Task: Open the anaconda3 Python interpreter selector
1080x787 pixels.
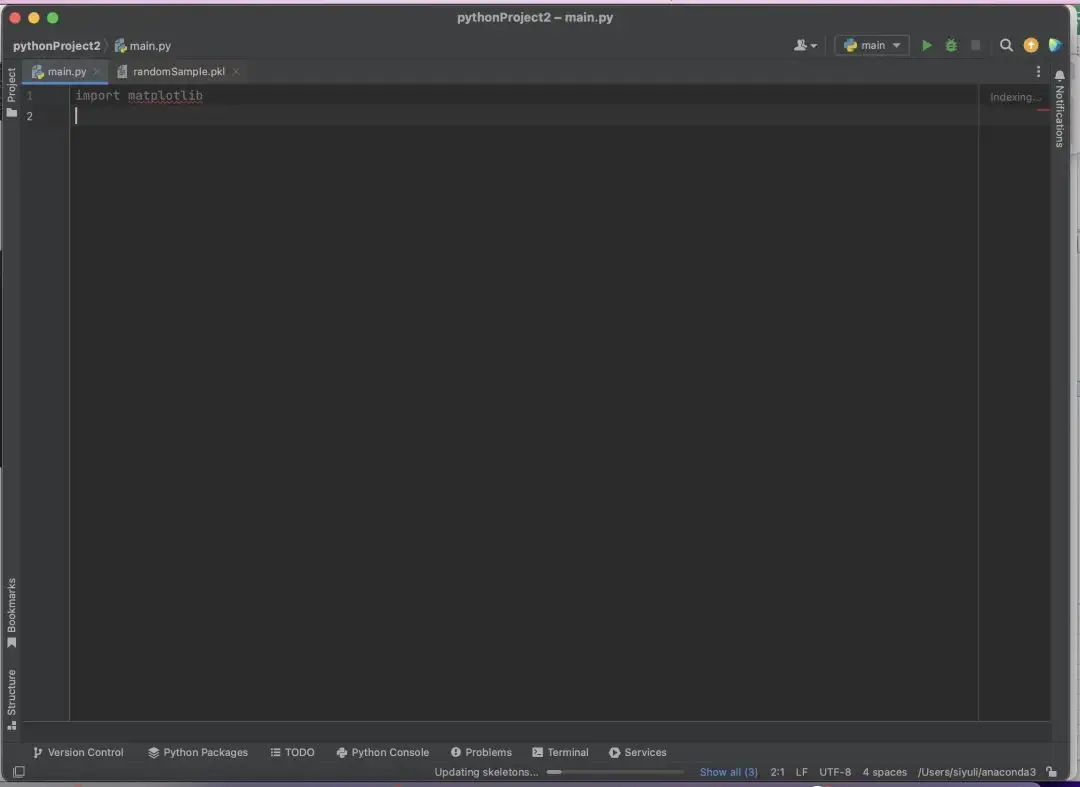Action: click(x=977, y=772)
